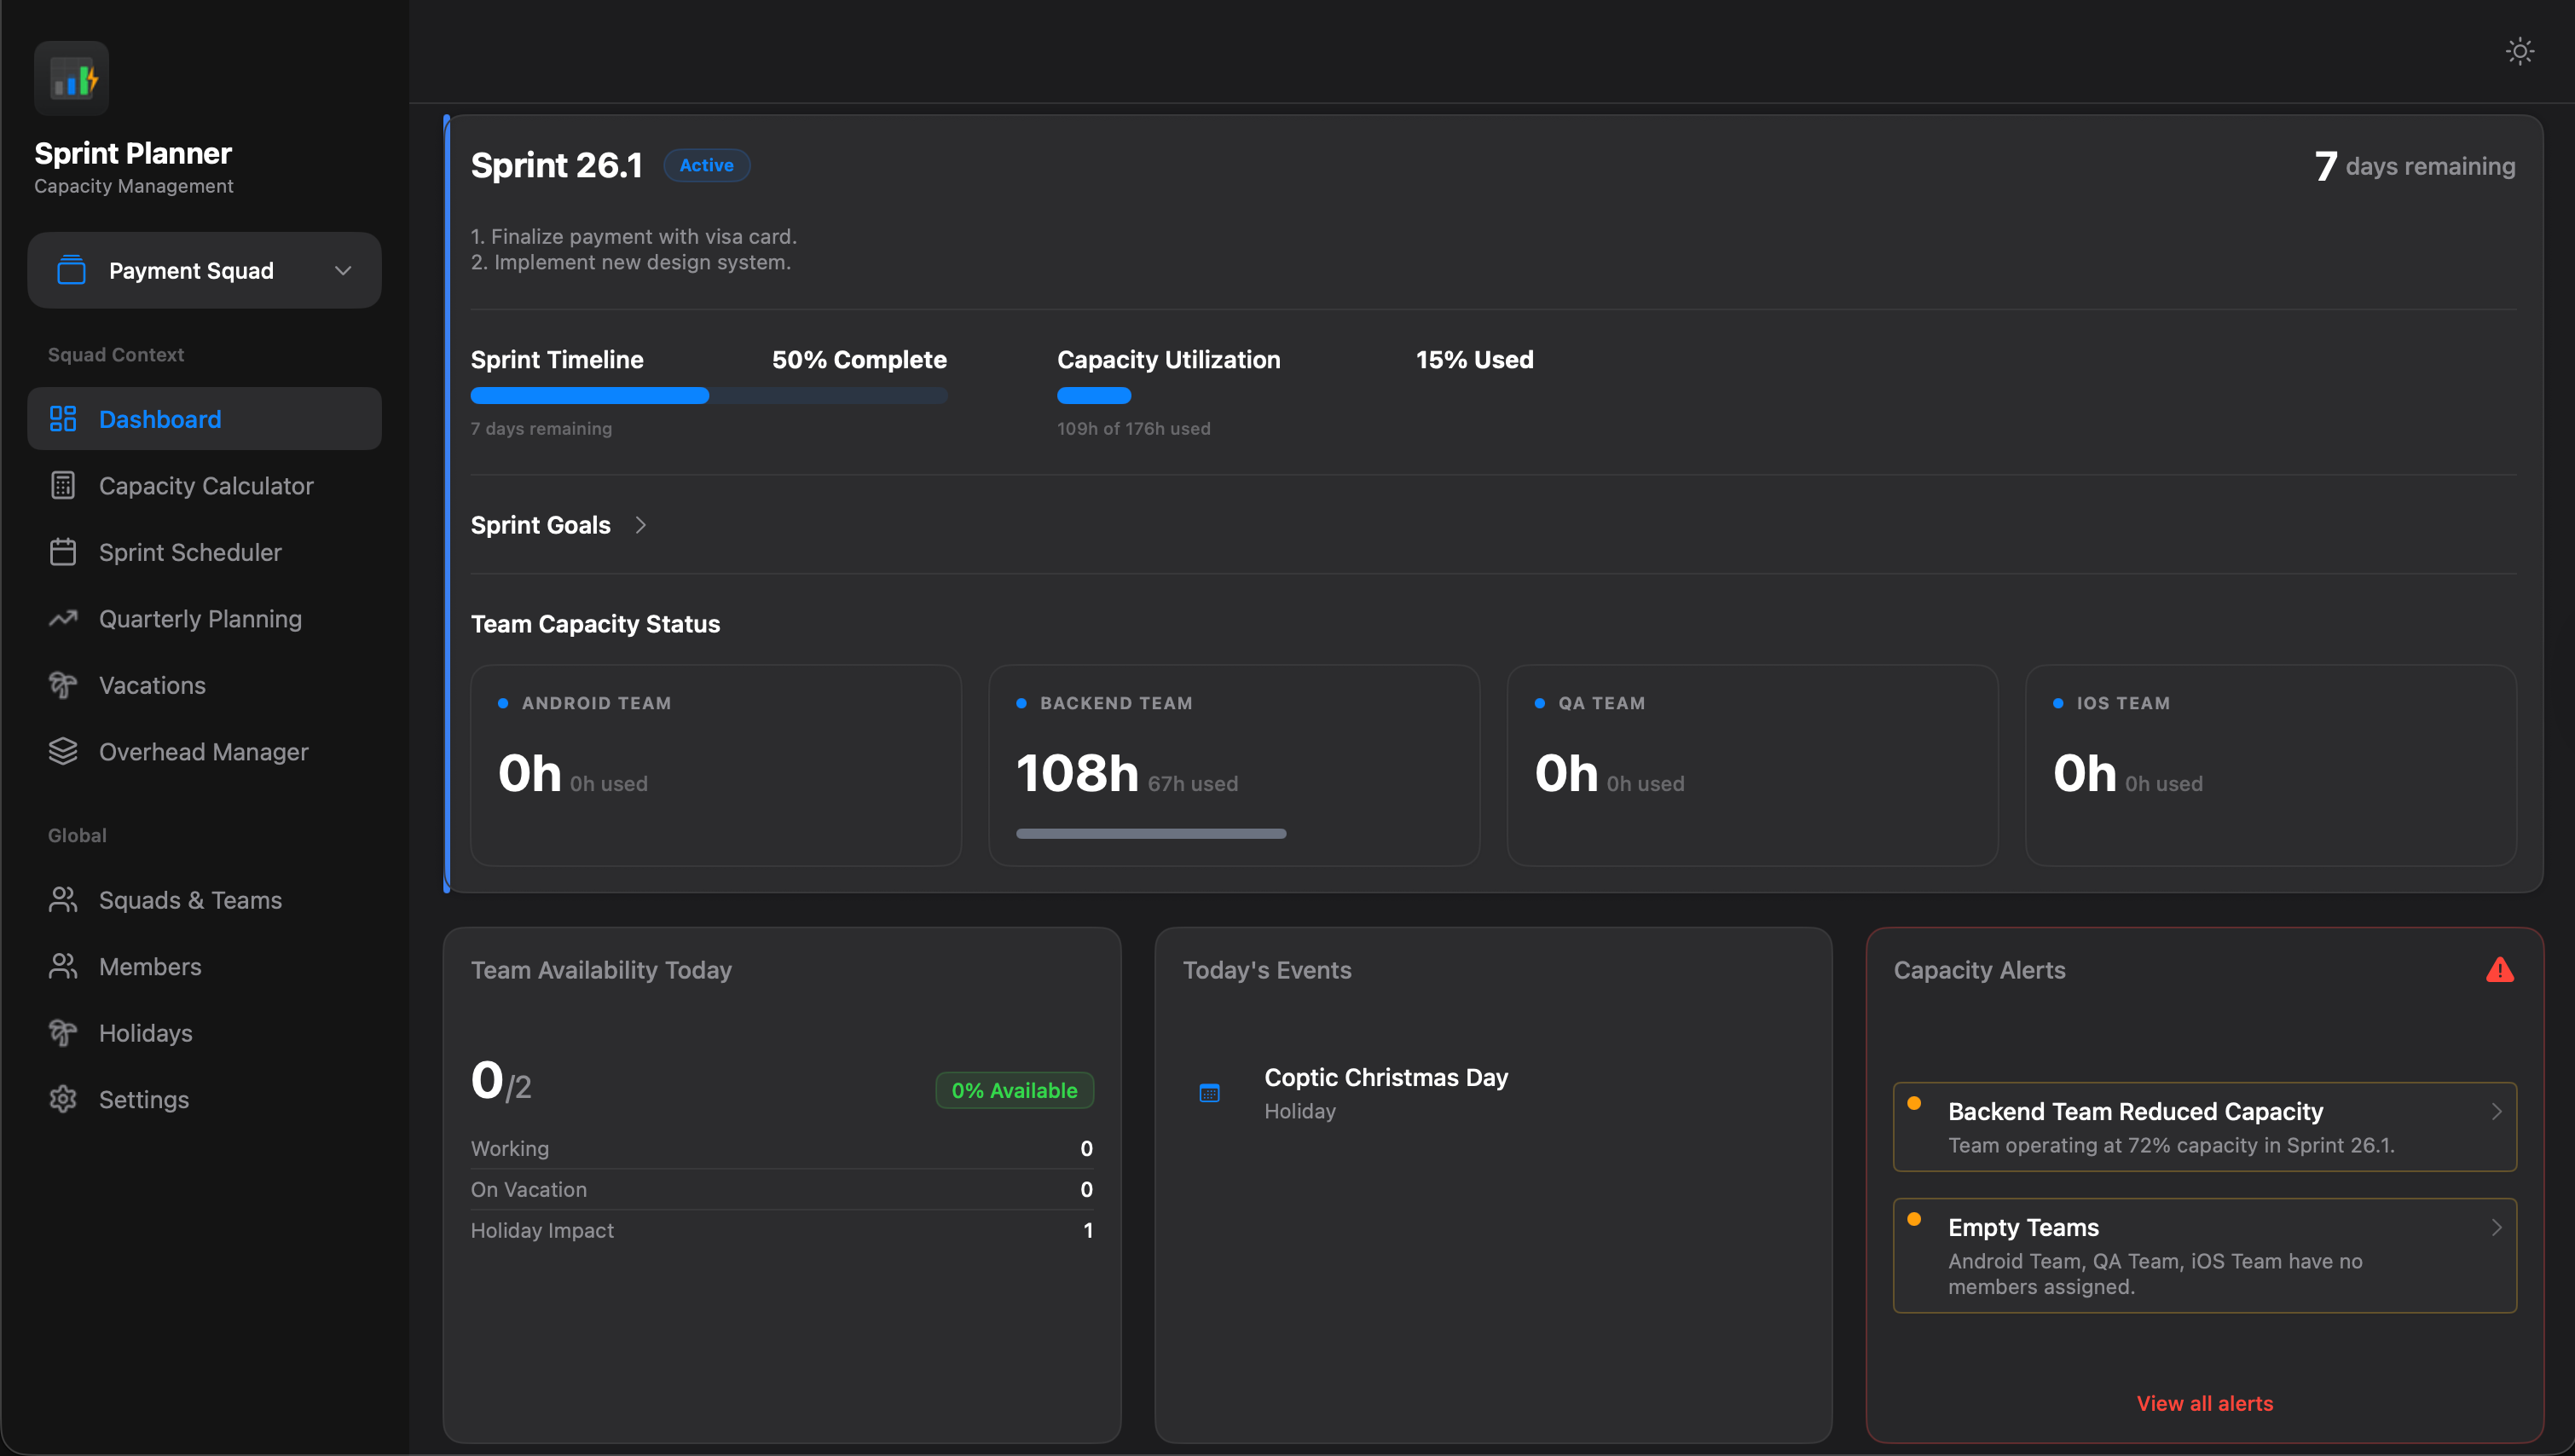Click the Sprint Planner app logo
Viewport: 2575px width, 1456px height.
71,77
